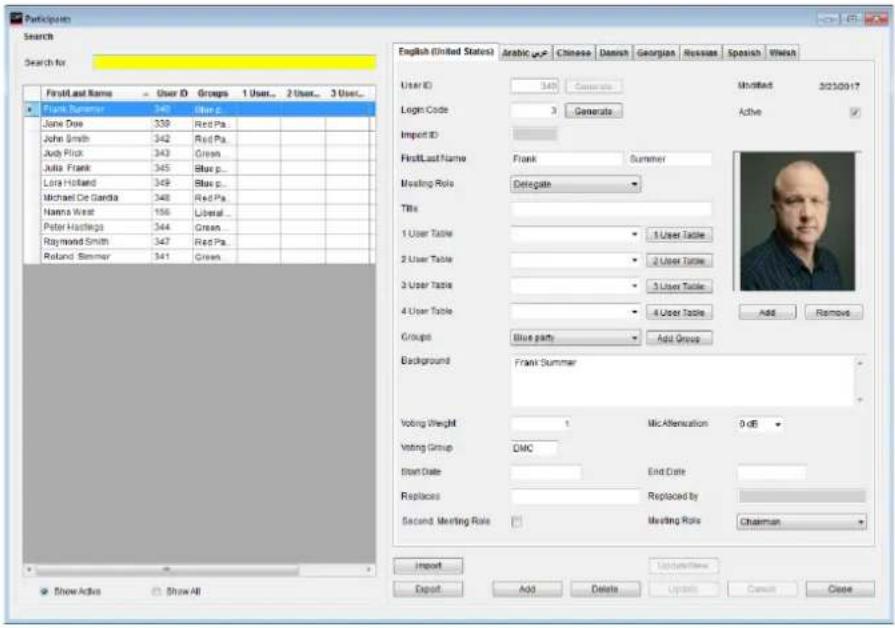Click the Close button at bottom right

pyautogui.click(x=840, y=589)
